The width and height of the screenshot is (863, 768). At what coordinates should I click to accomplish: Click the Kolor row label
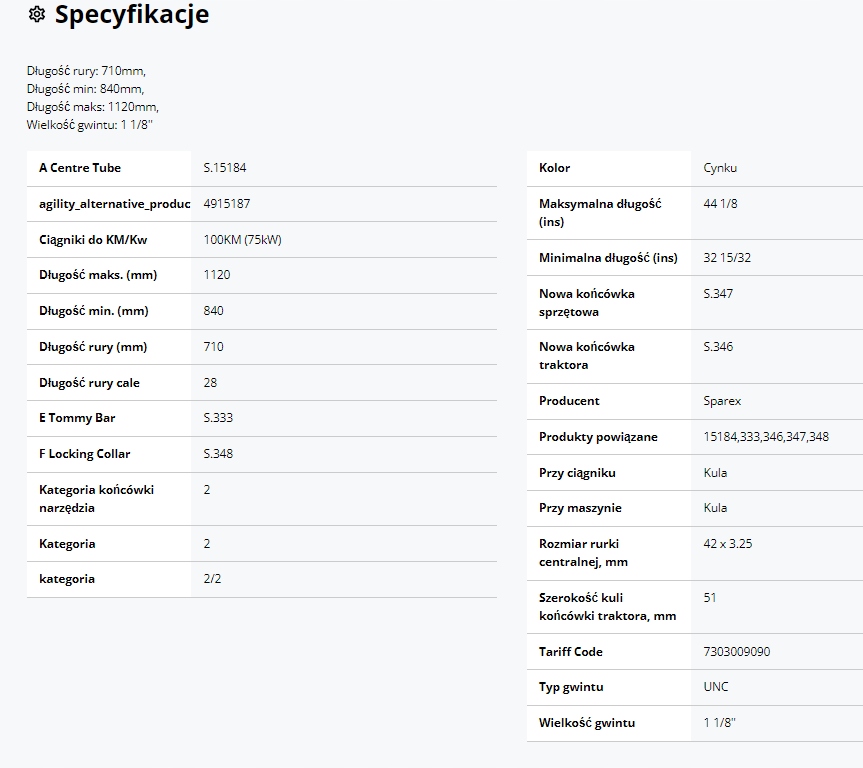tap(555, 168)
